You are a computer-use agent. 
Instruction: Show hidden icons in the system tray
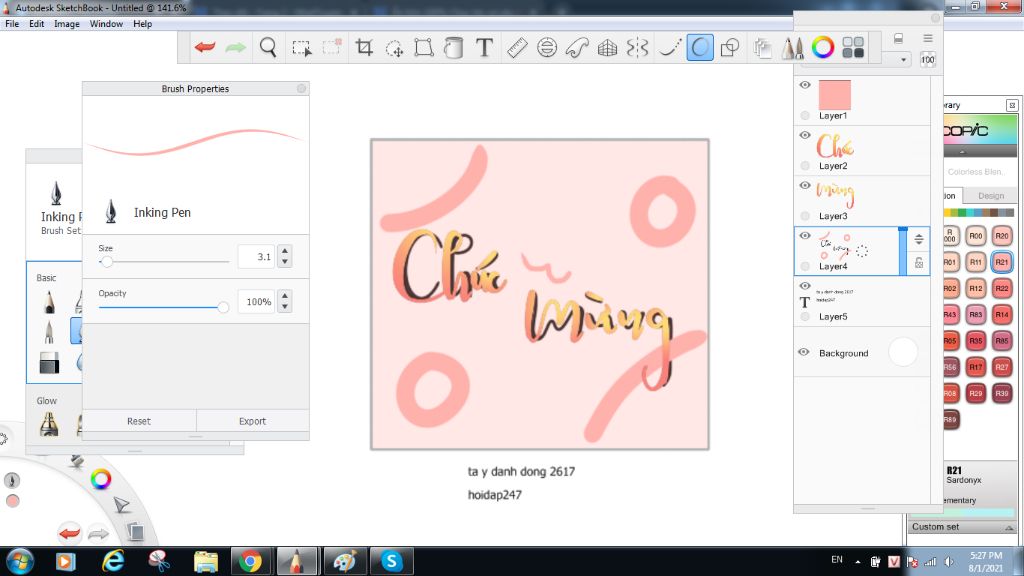[x=857, y=562]
